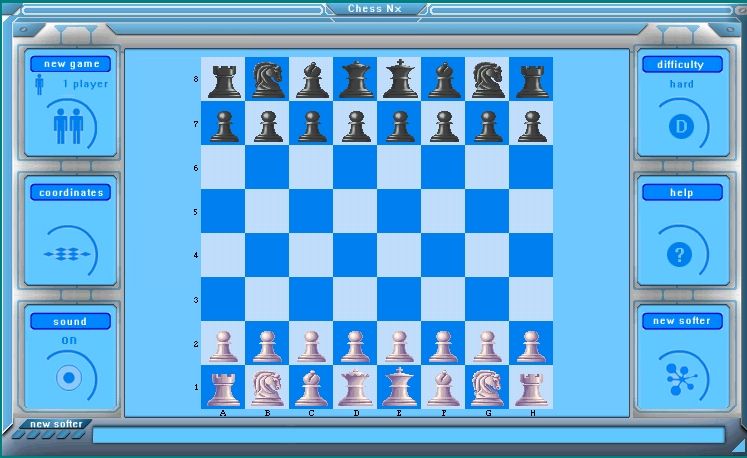This screenshot has height=458, width=747.
Task: Select the white rook on H1
Action: pos(531,387)
